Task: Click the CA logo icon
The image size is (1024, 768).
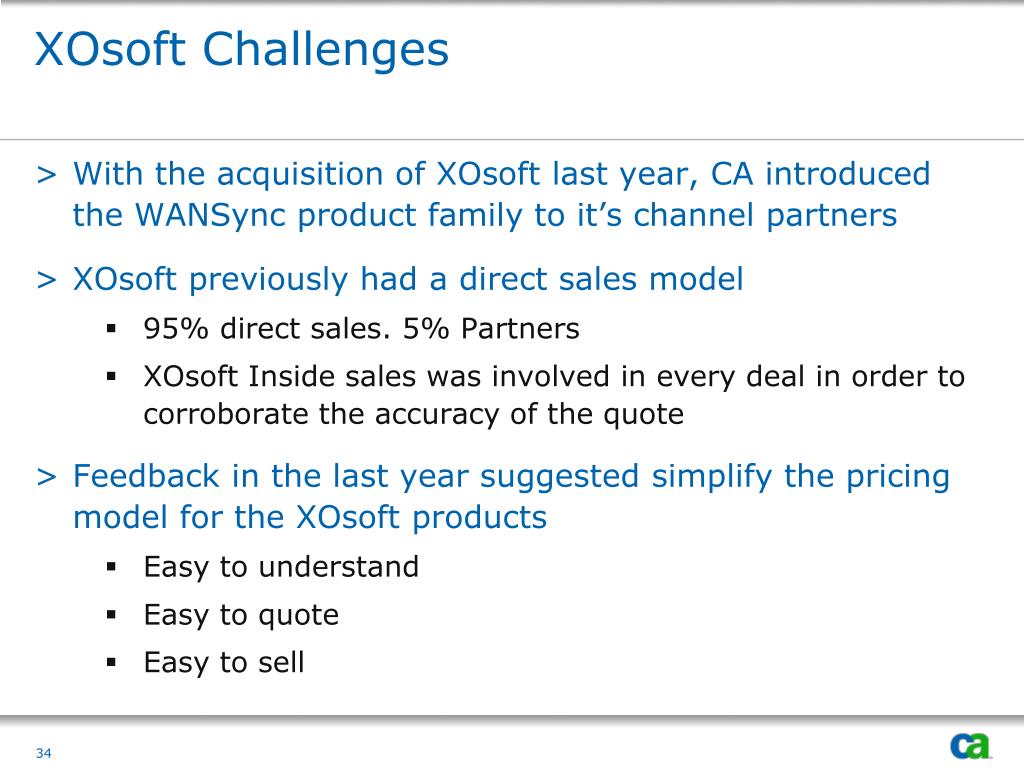Action: coord(970,746)
